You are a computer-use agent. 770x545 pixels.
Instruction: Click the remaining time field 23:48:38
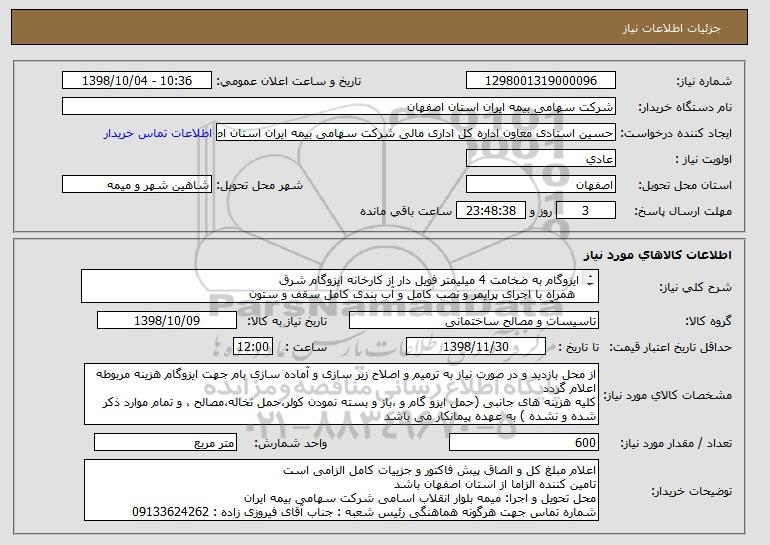(x=491, y=211)
